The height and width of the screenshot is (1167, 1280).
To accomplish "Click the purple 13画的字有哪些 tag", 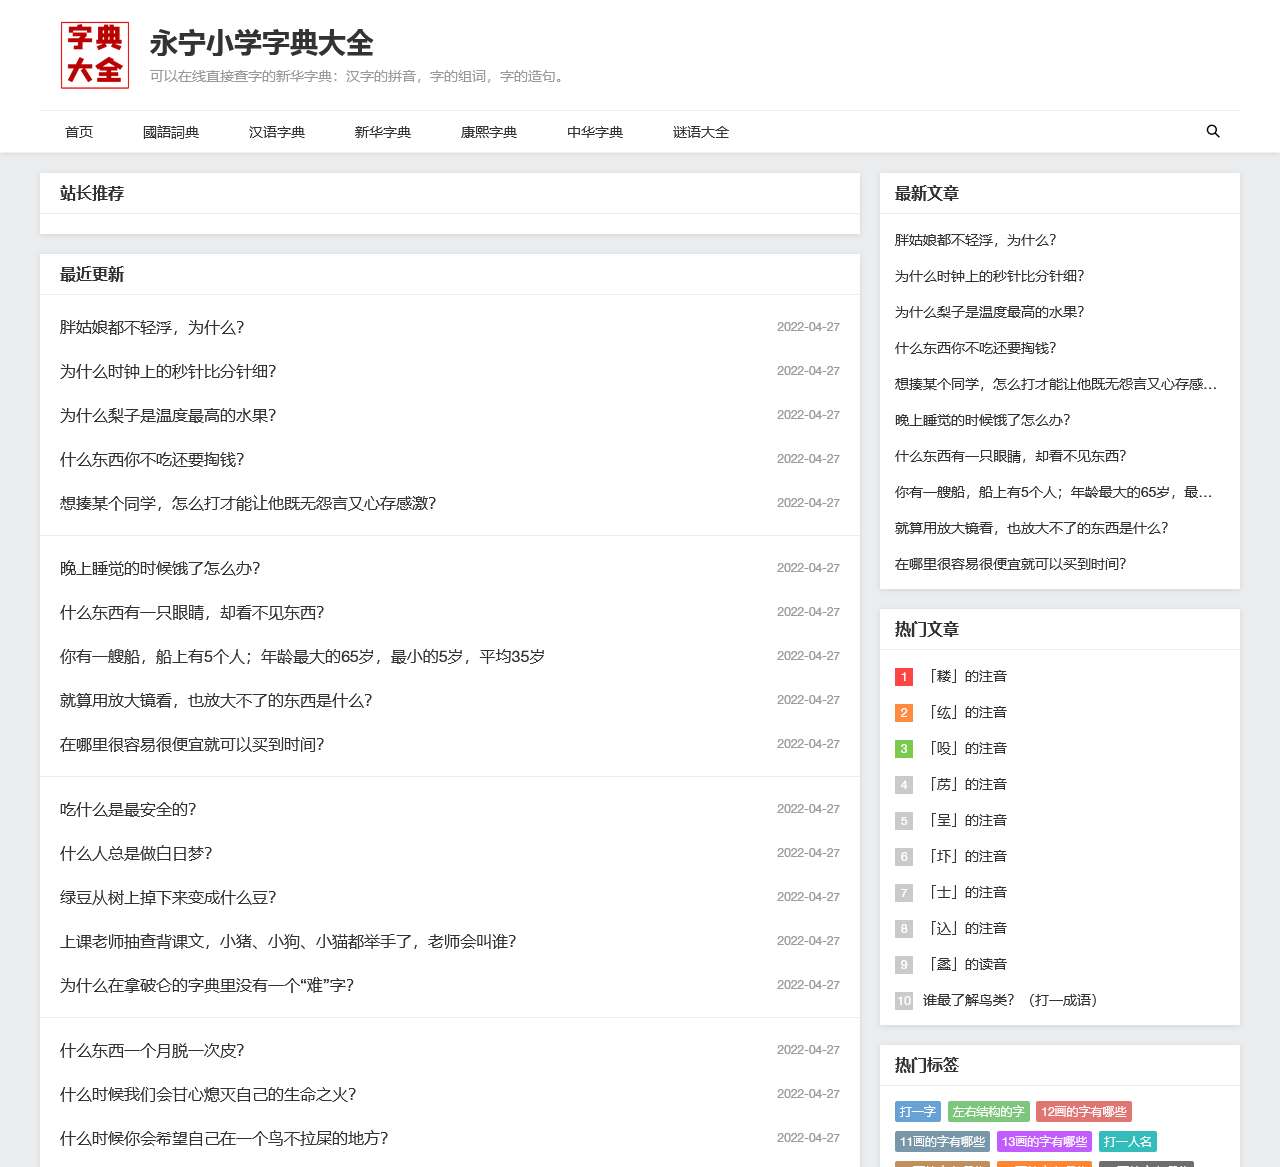I will 1044,1141.
